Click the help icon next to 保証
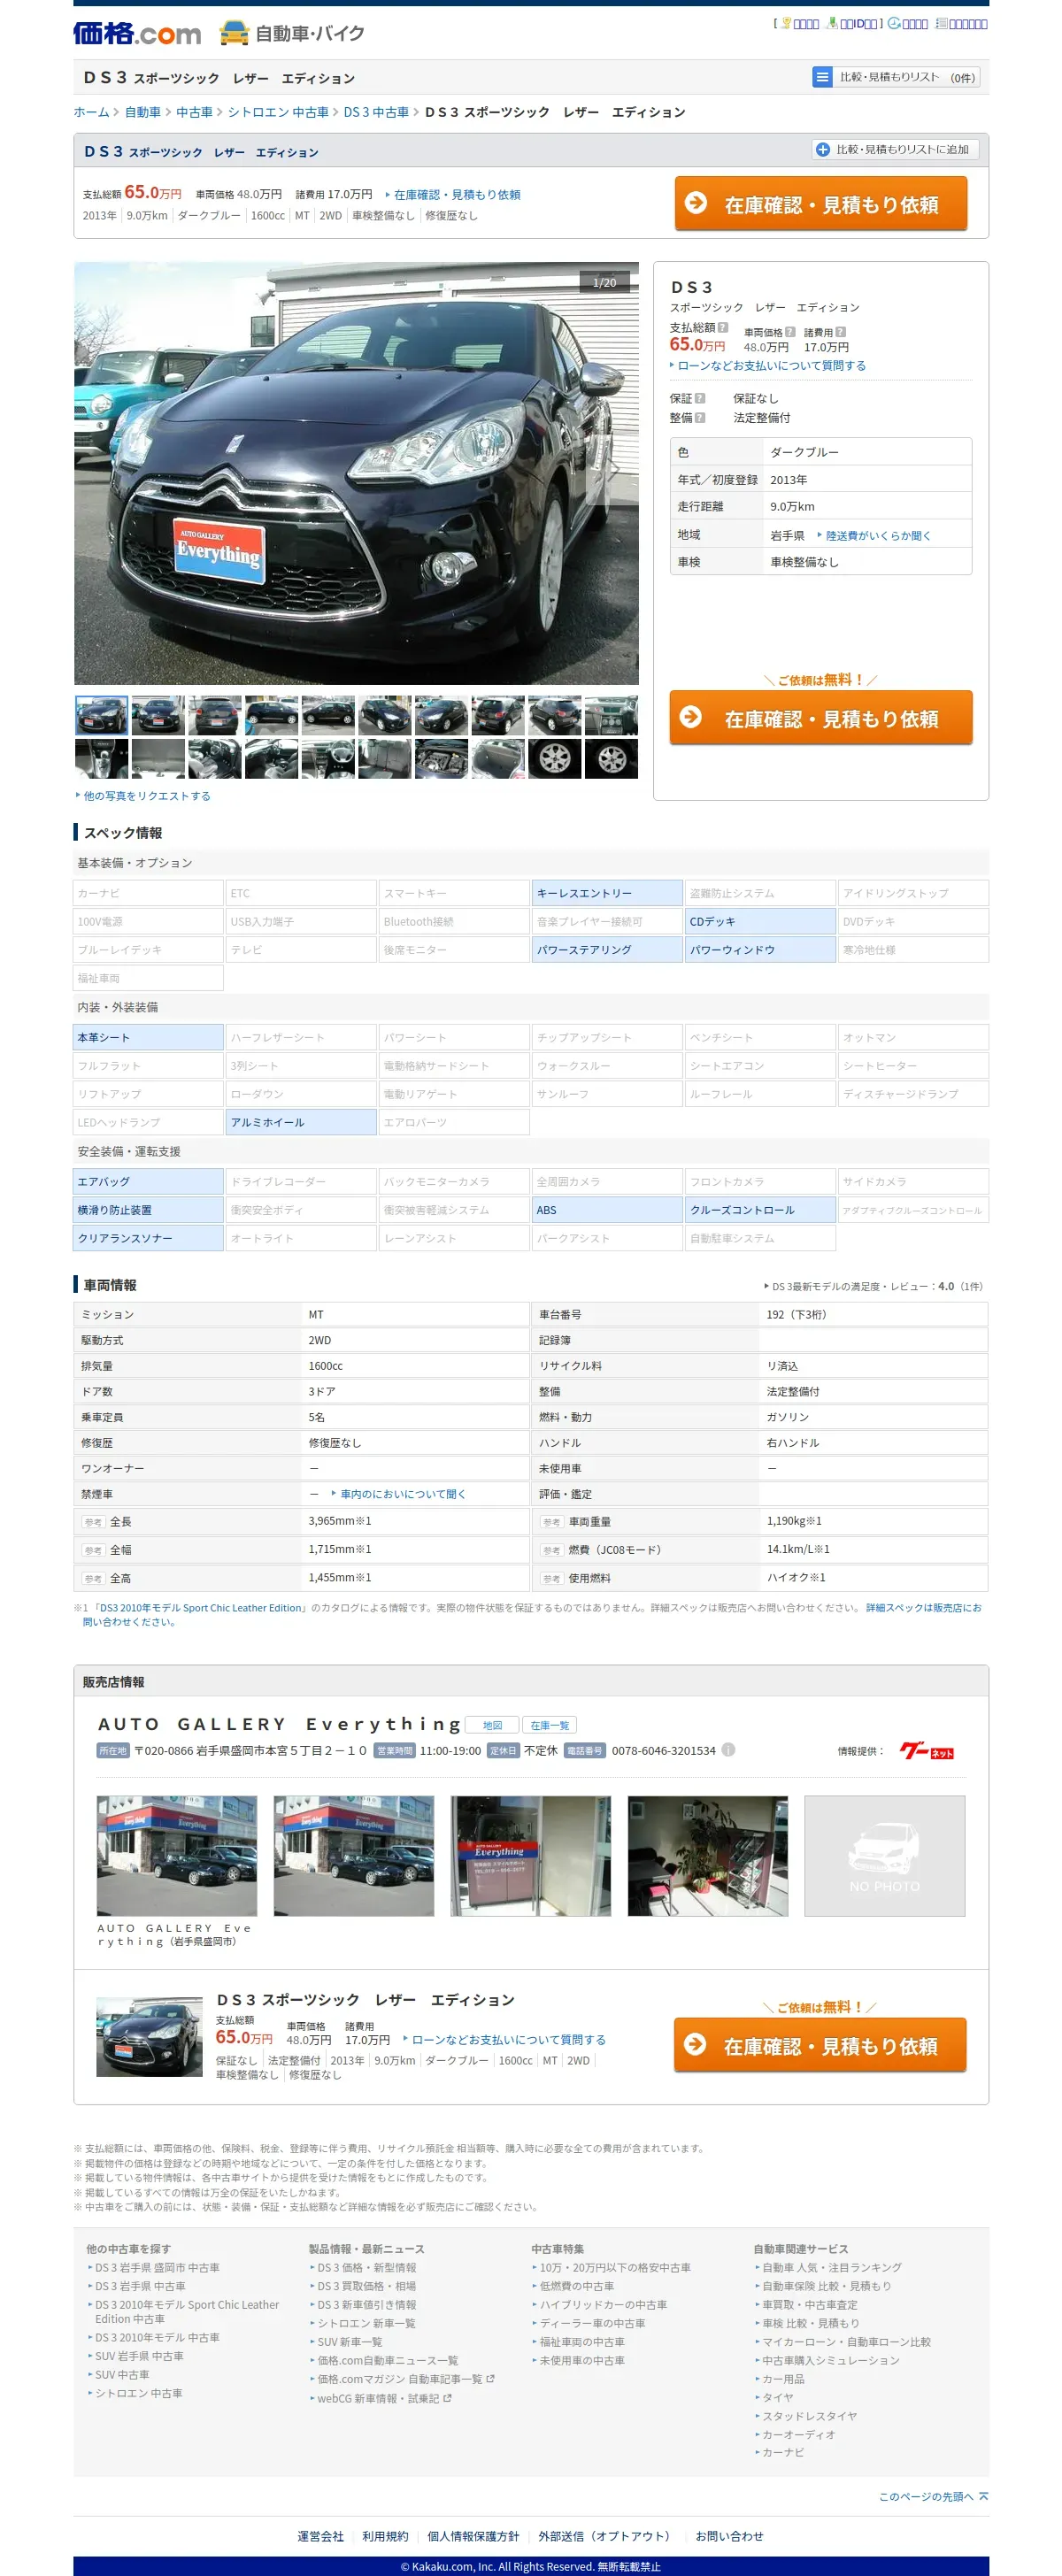This screenshot has height=2576, width=1062. click(700, 398)
